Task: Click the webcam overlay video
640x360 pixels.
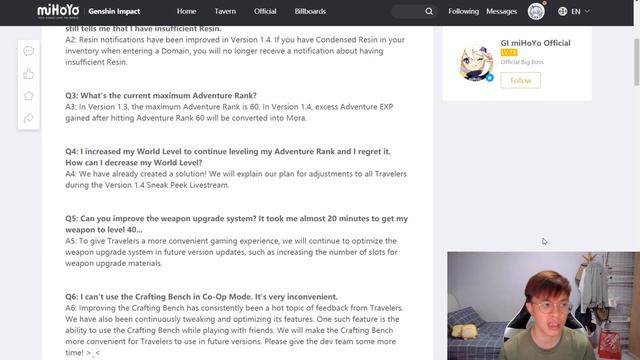Action: 543,306
